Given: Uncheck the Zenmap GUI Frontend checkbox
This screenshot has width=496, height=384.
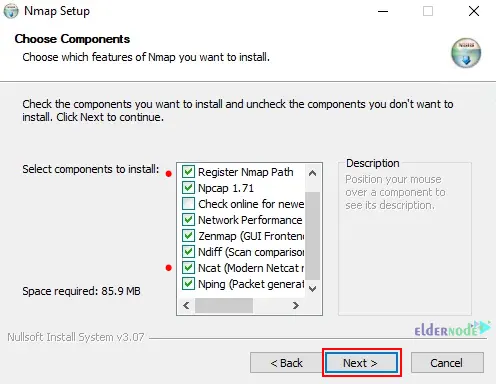Looking at the screenshot, I should click(188, 236).
